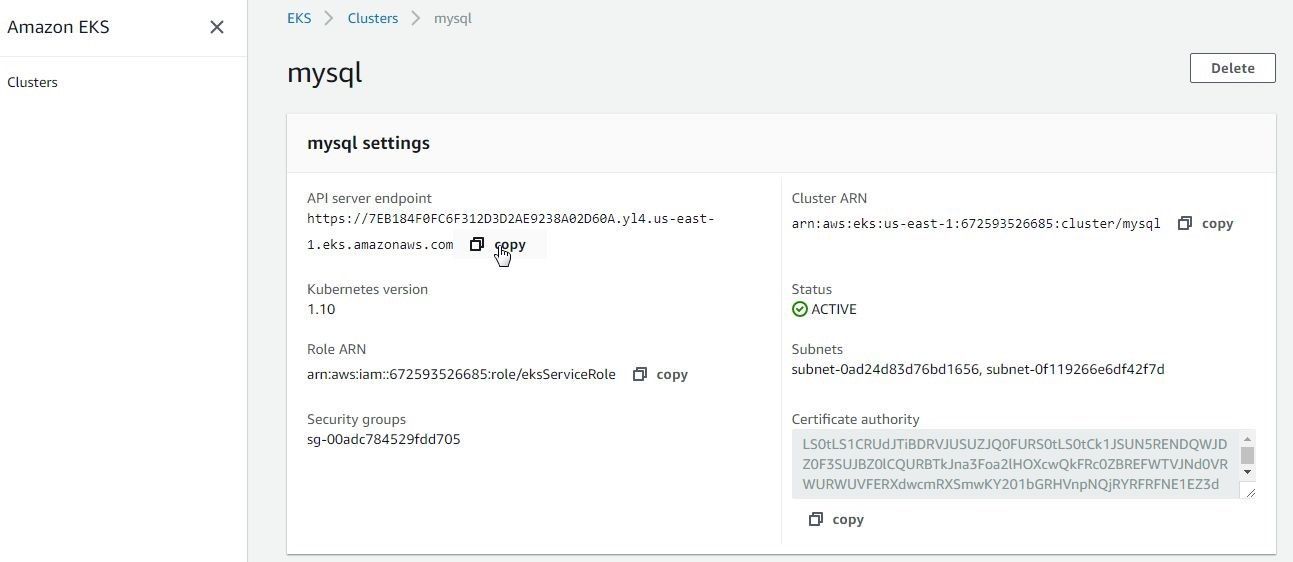Close the Amazon EKS side panel

[x=217, y=27]
